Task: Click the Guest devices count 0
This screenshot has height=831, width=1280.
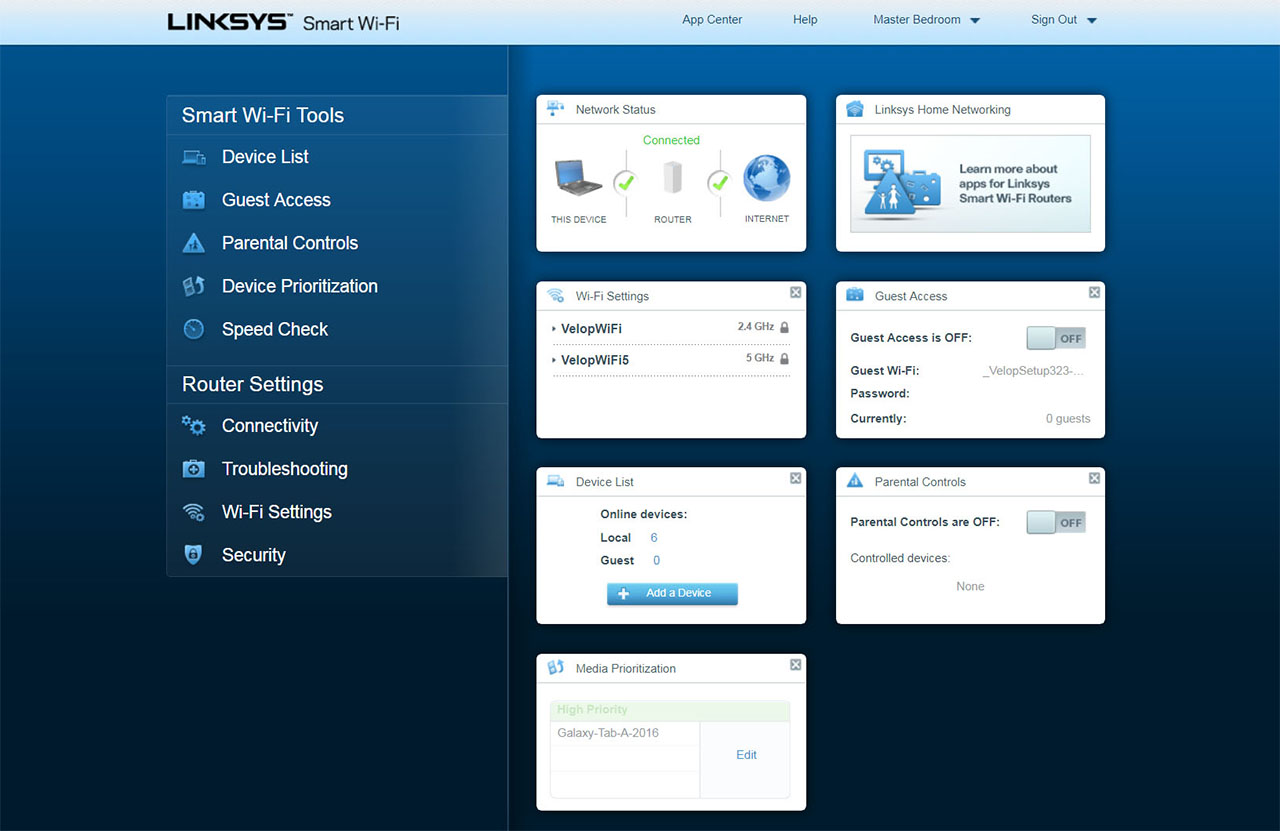Action: pyautogui.click(x=656, y=561)
